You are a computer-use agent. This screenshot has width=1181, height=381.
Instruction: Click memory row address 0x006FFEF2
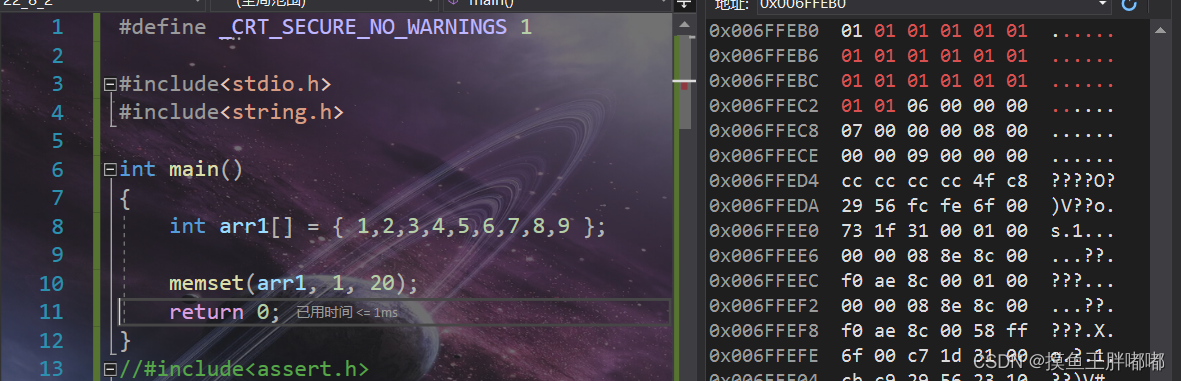764,306
